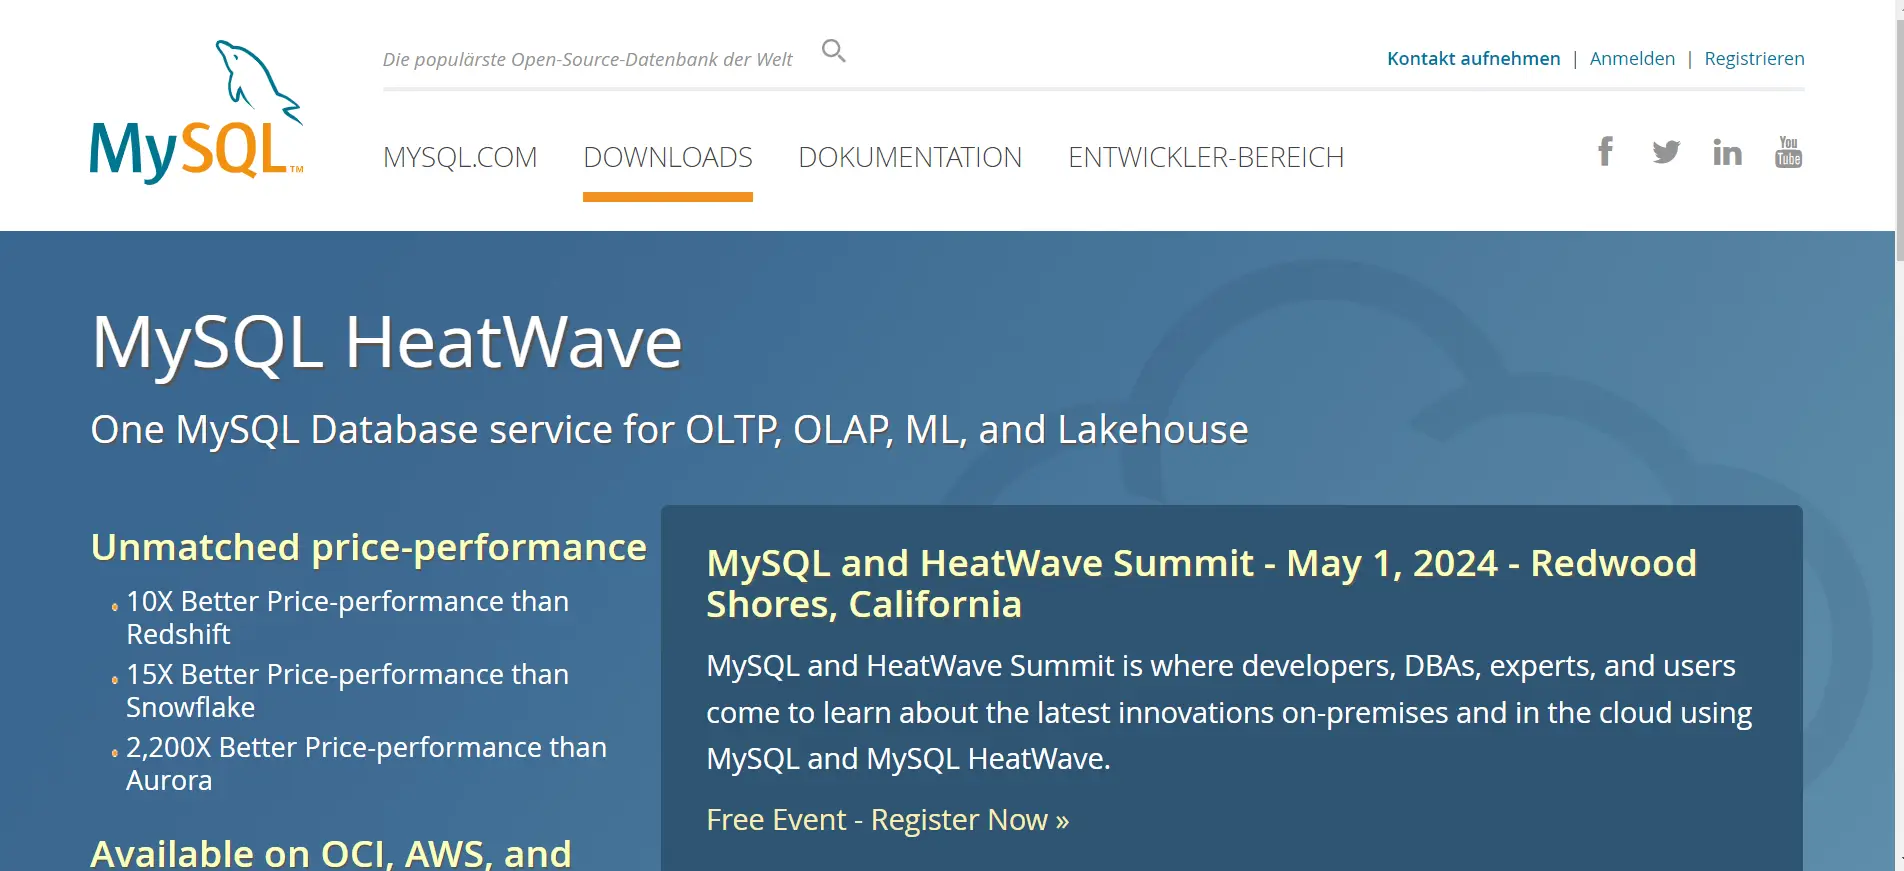Visit the MySQL Facebook page icon
This screenshot has width=1904, height=871.
(x=1605, y=151)
